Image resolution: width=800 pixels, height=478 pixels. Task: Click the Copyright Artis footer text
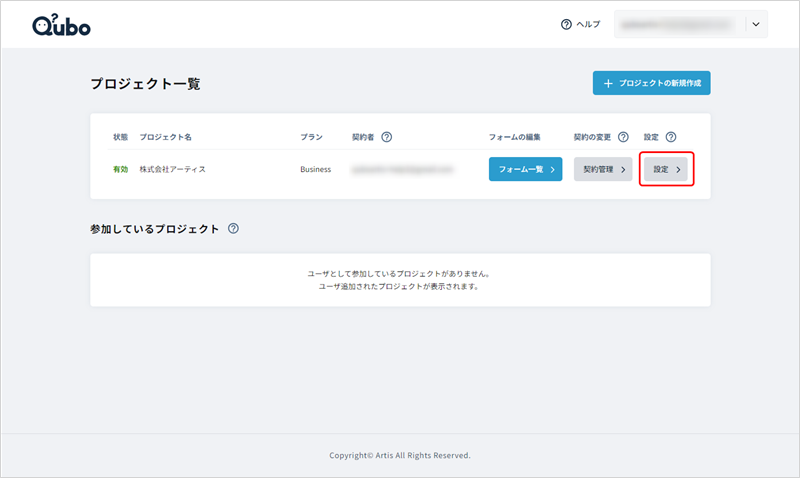point(400,455)
